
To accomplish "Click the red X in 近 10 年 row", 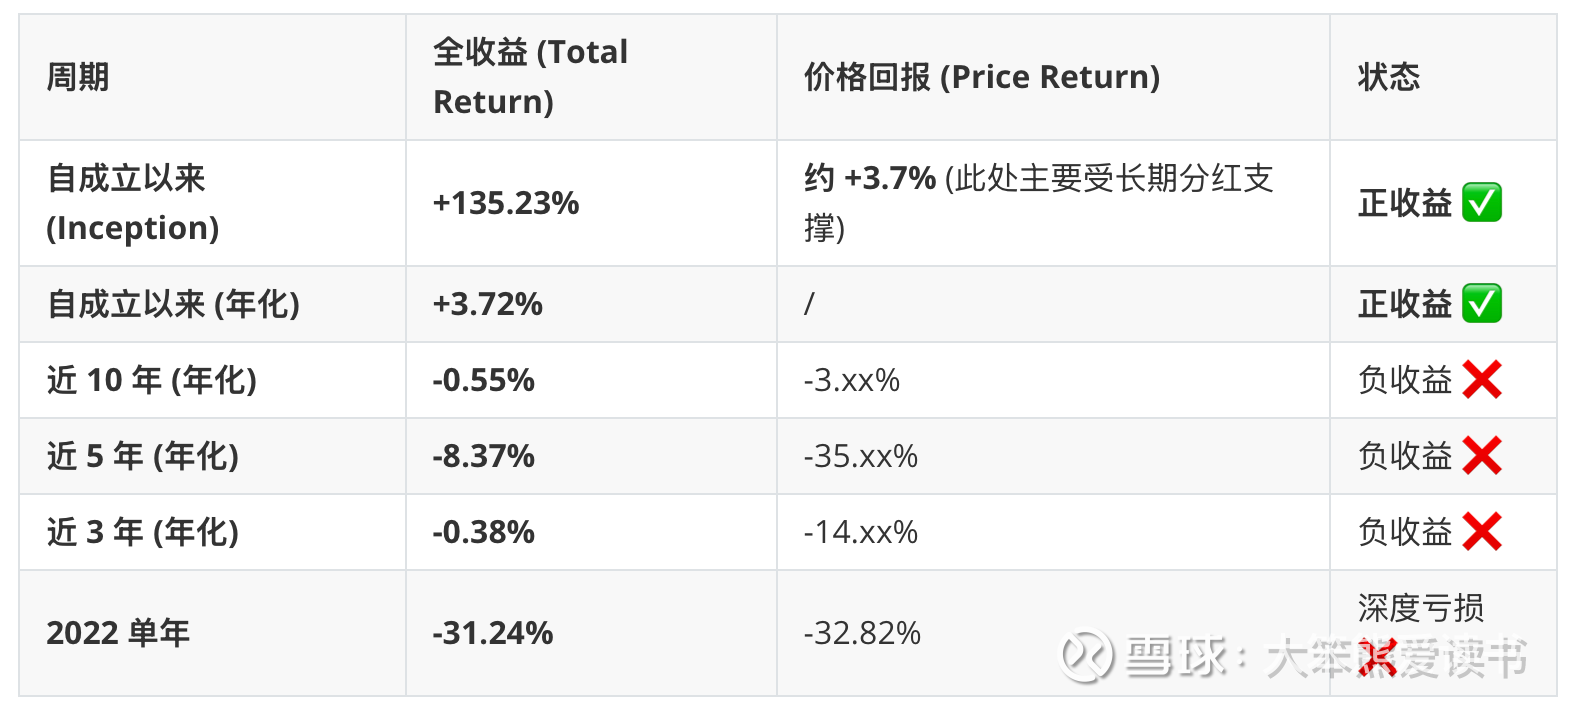I will click(x=1481, y=380).
